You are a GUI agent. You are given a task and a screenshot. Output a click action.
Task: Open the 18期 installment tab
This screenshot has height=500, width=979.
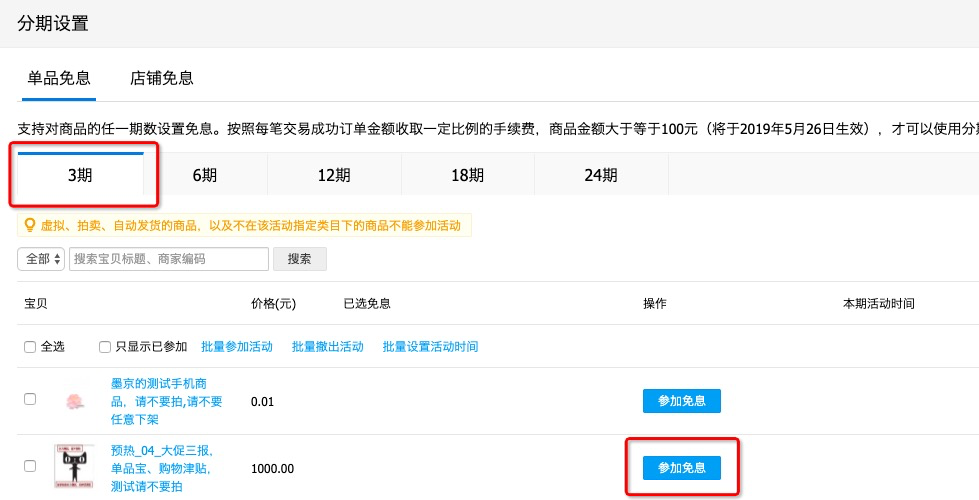coord(467,175)
